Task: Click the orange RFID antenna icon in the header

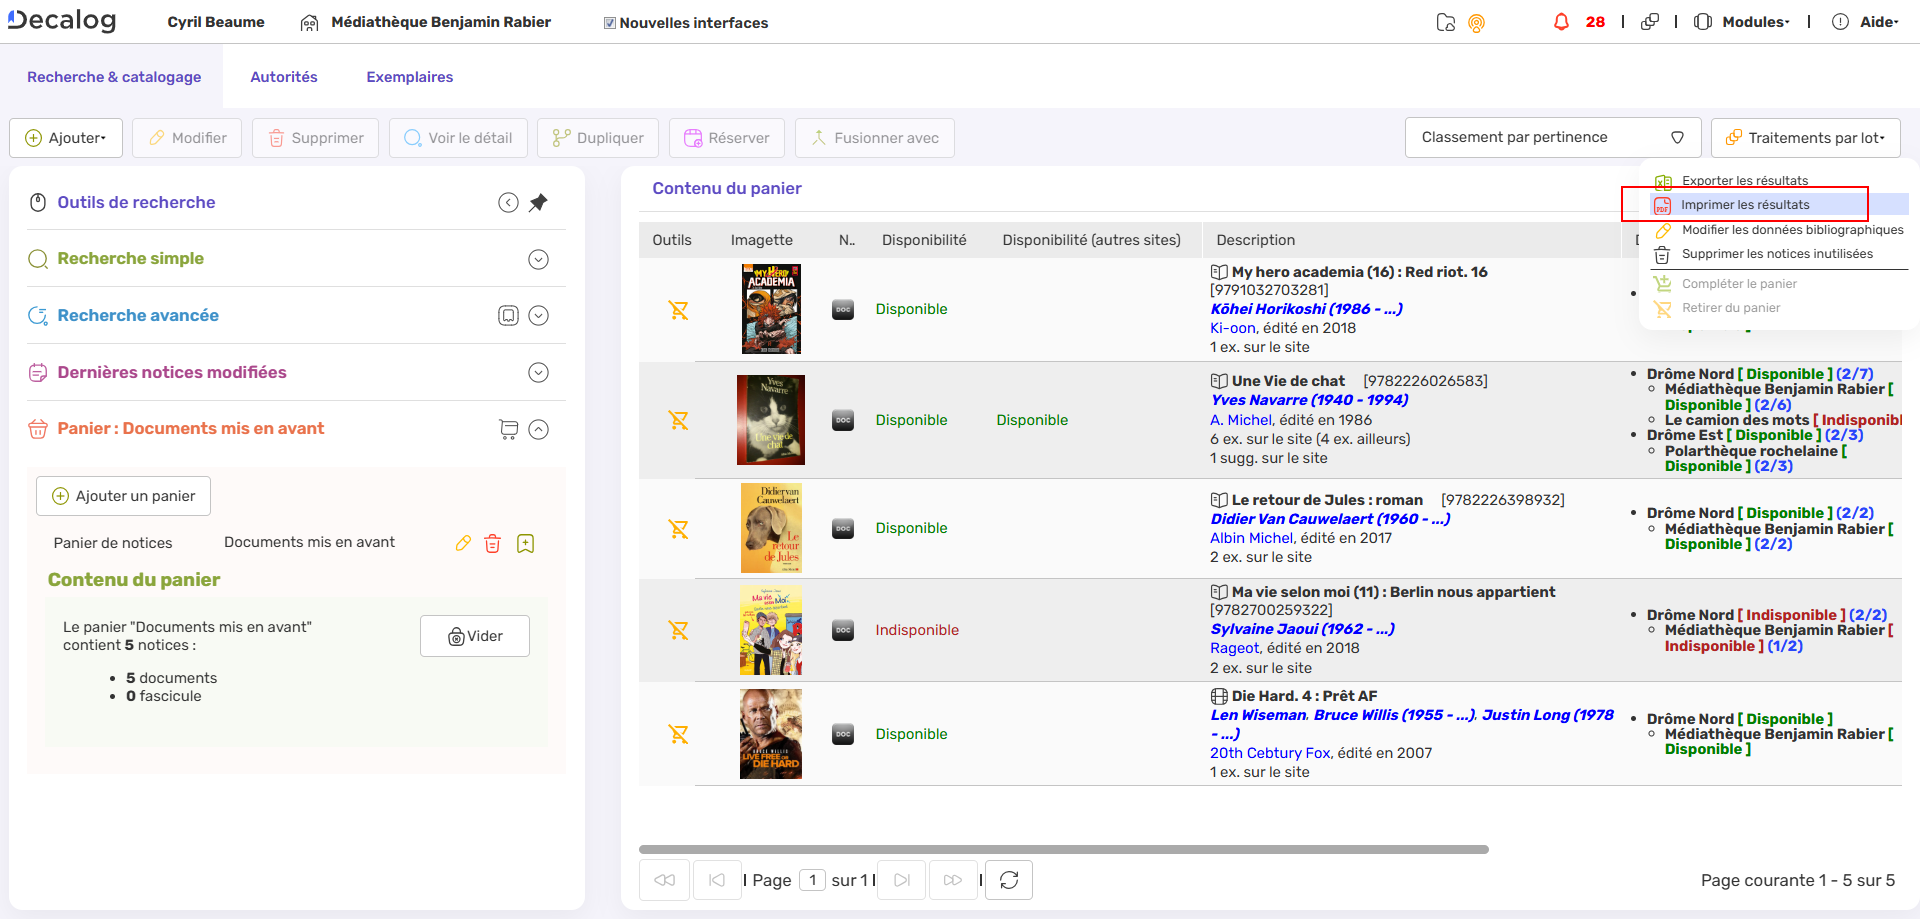Action: point(1477,22)
